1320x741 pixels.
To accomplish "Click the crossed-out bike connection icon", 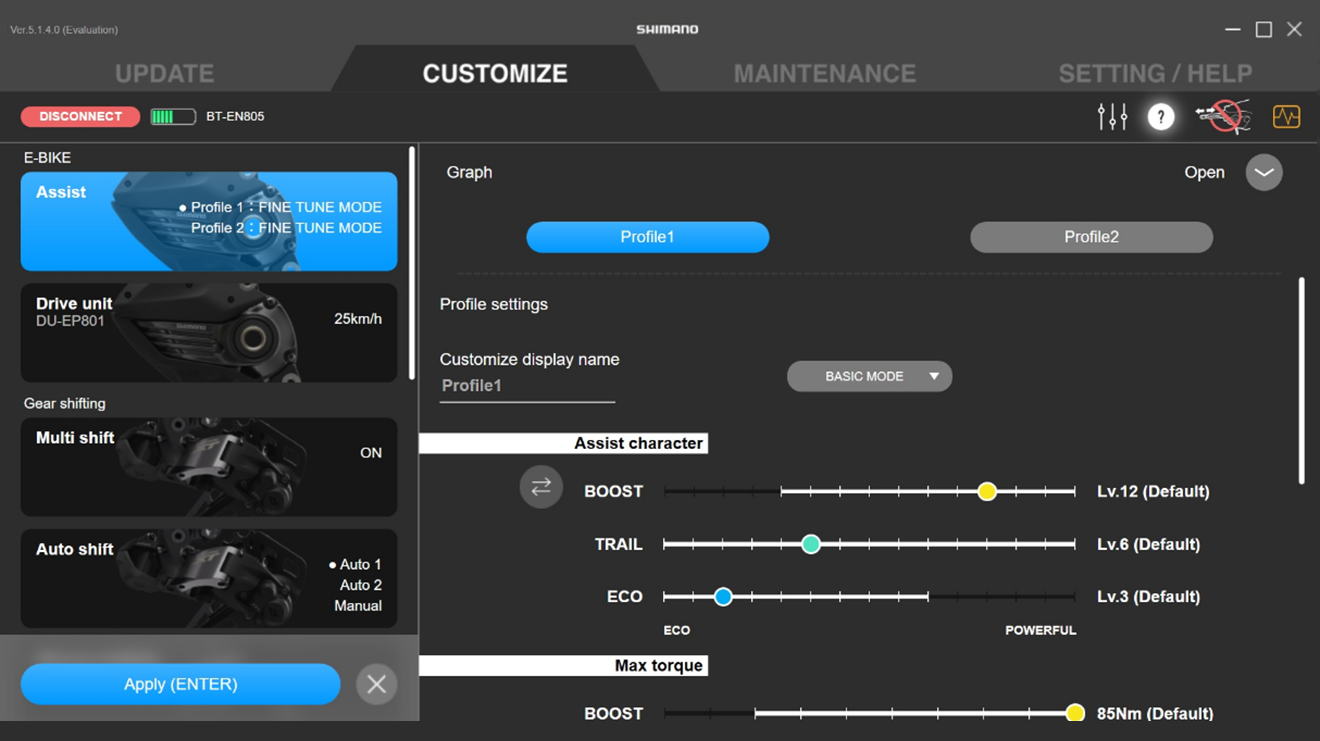I will [x=1223, y=117].
